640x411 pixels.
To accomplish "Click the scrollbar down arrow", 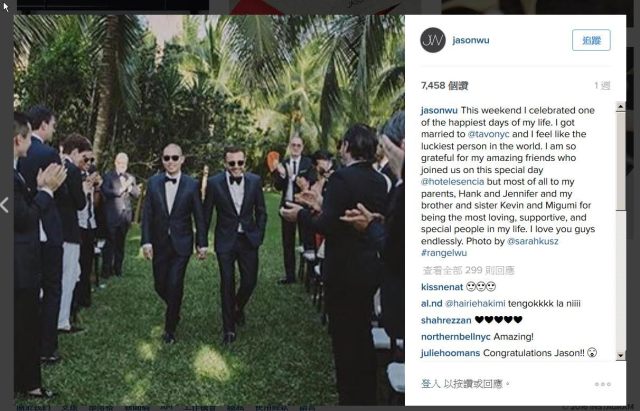I will [620, 355].
